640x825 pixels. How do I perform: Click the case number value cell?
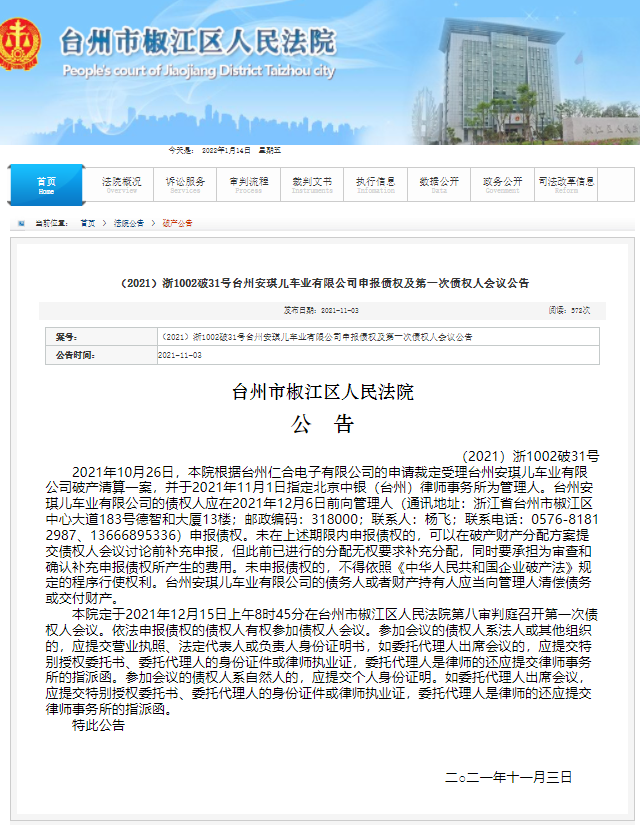click(378, 337)
